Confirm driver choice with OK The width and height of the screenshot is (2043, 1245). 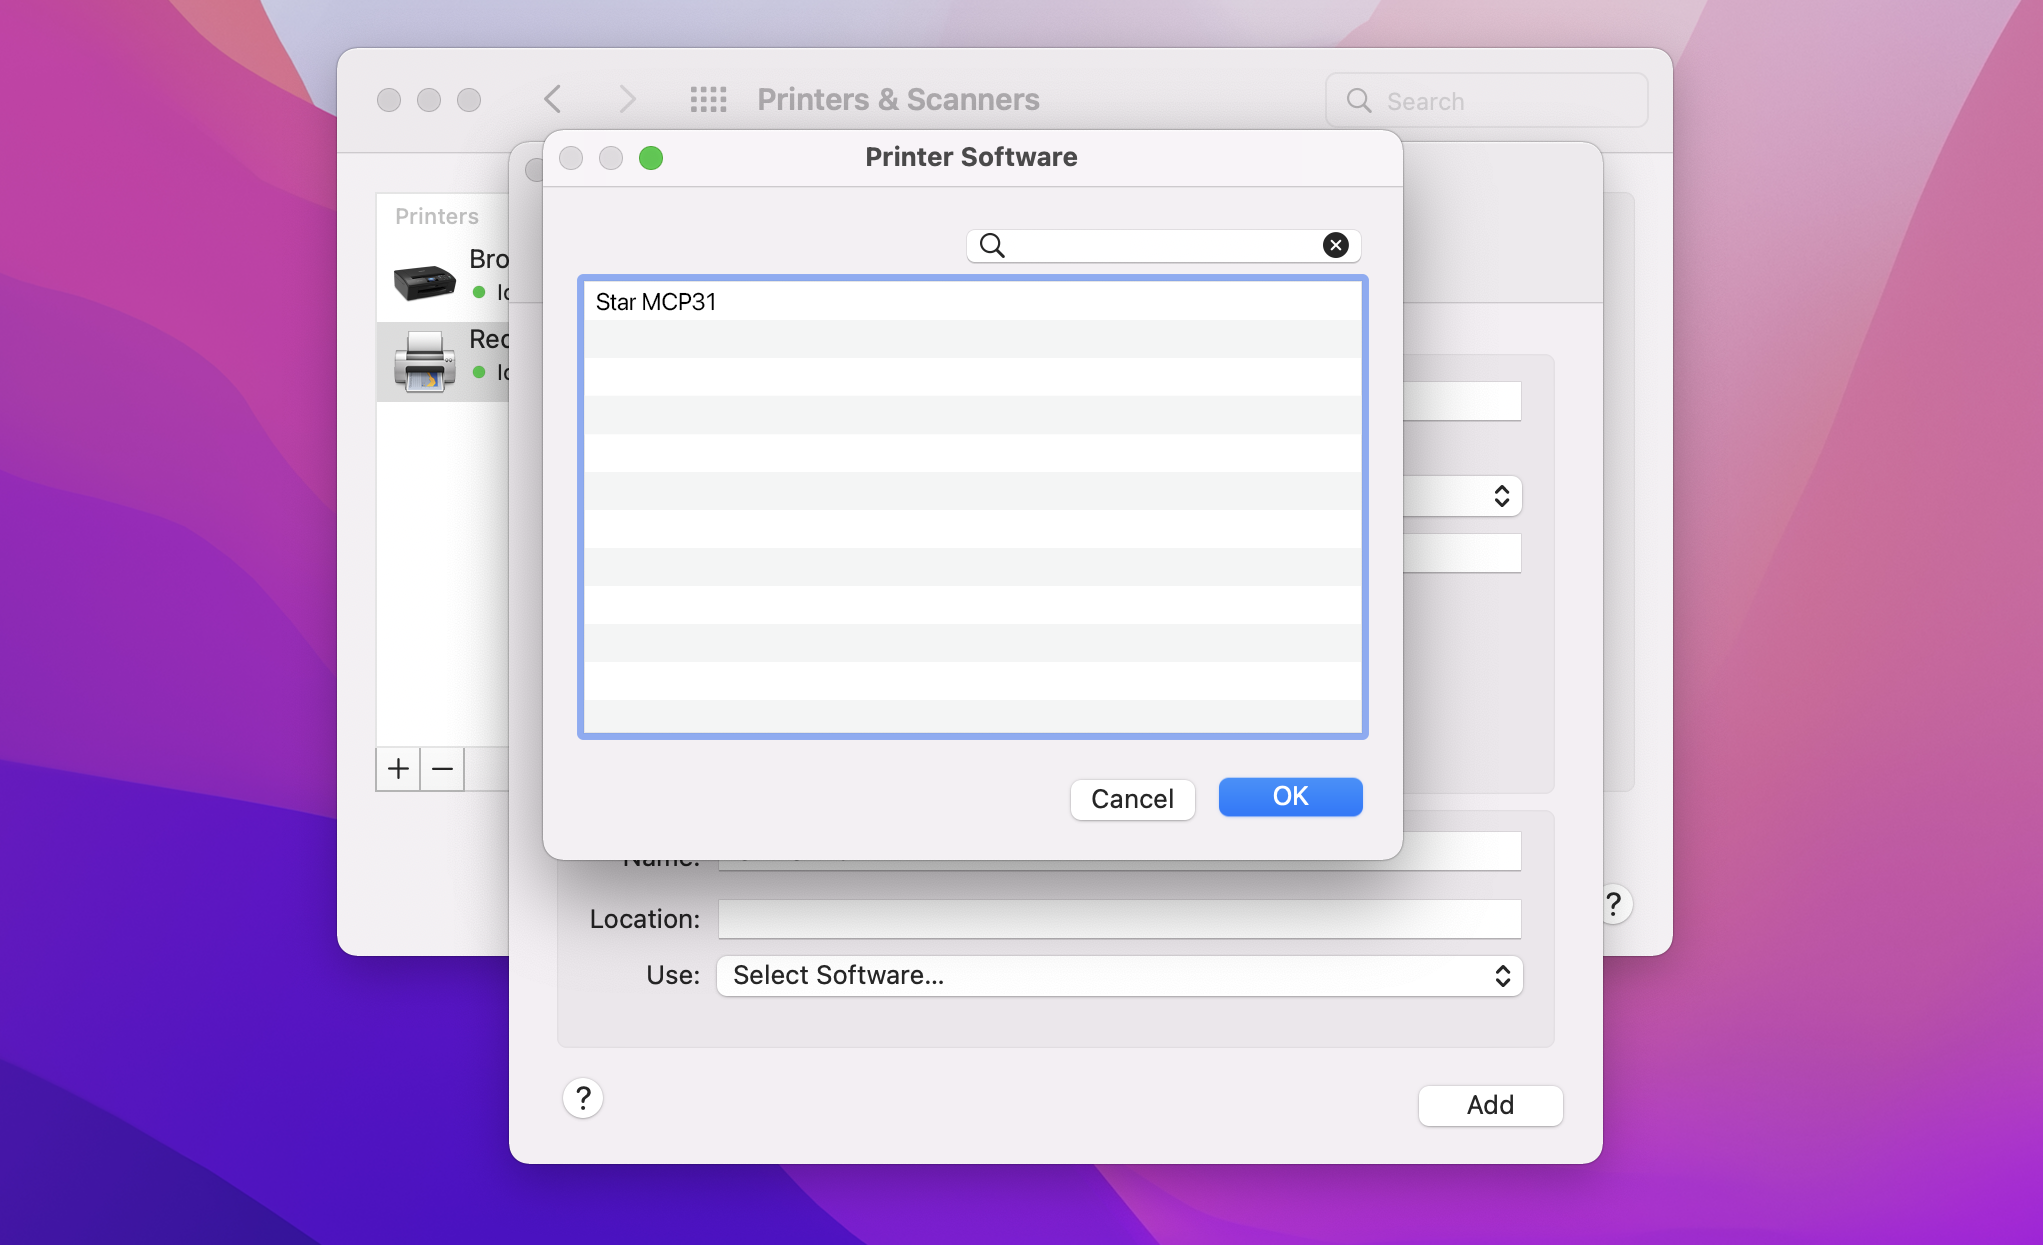[1290, 797]
